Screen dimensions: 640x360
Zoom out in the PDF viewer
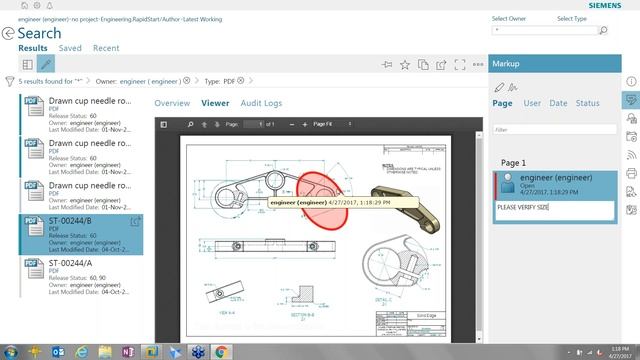pyautogui.click(x=291, y=124)
